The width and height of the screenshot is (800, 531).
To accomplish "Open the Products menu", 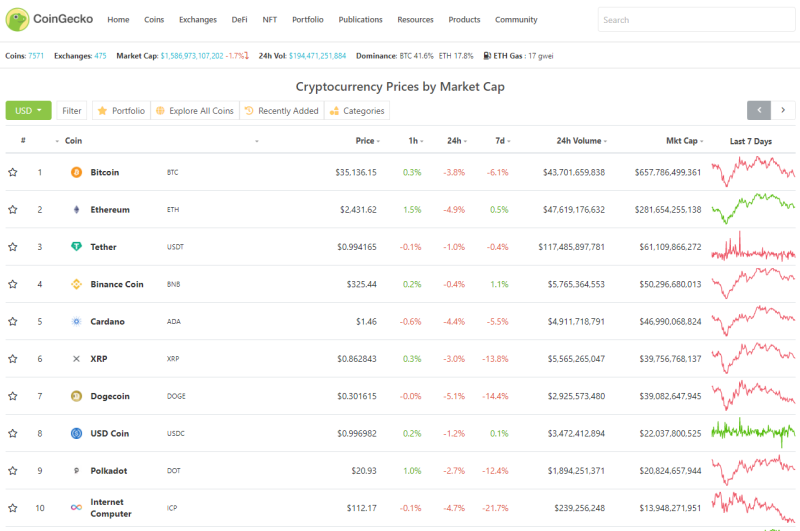I will tap(464, 19).
